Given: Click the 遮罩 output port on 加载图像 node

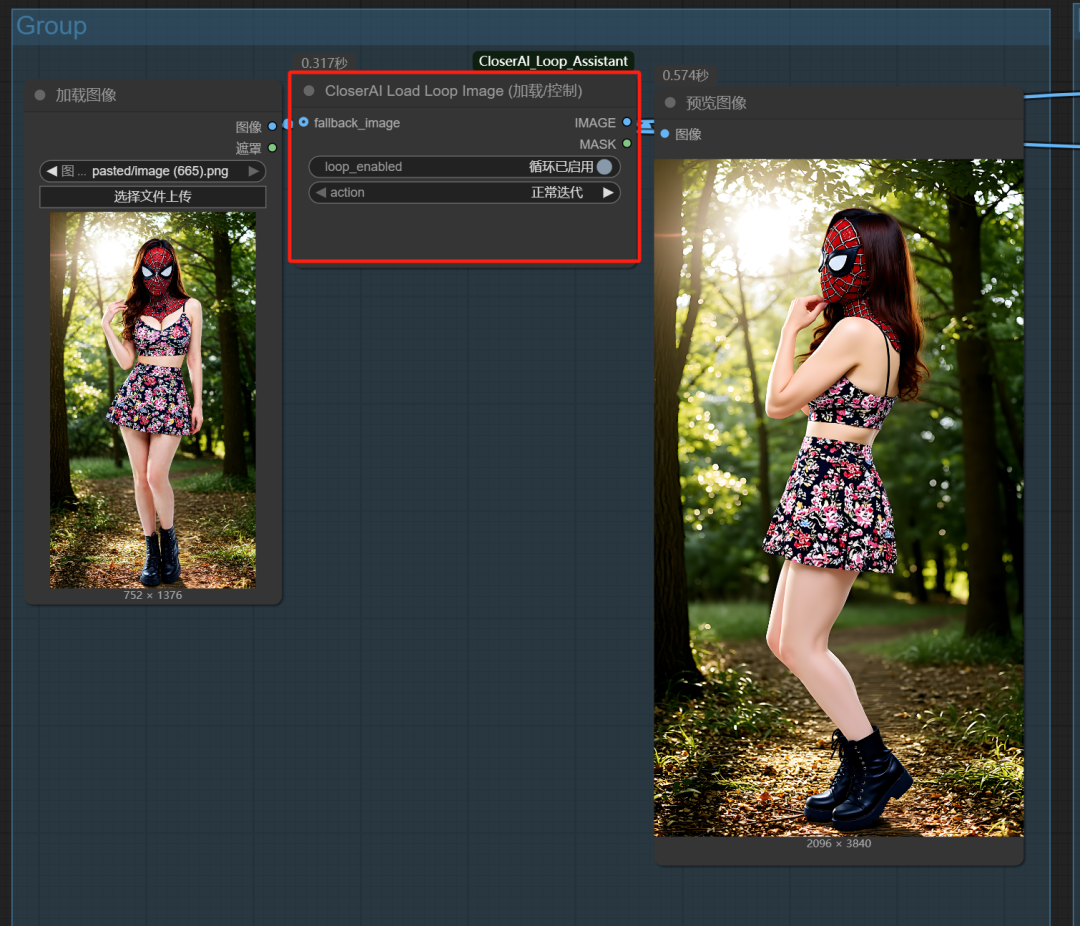Looking at the screenshot, I should tap(272, 147).
